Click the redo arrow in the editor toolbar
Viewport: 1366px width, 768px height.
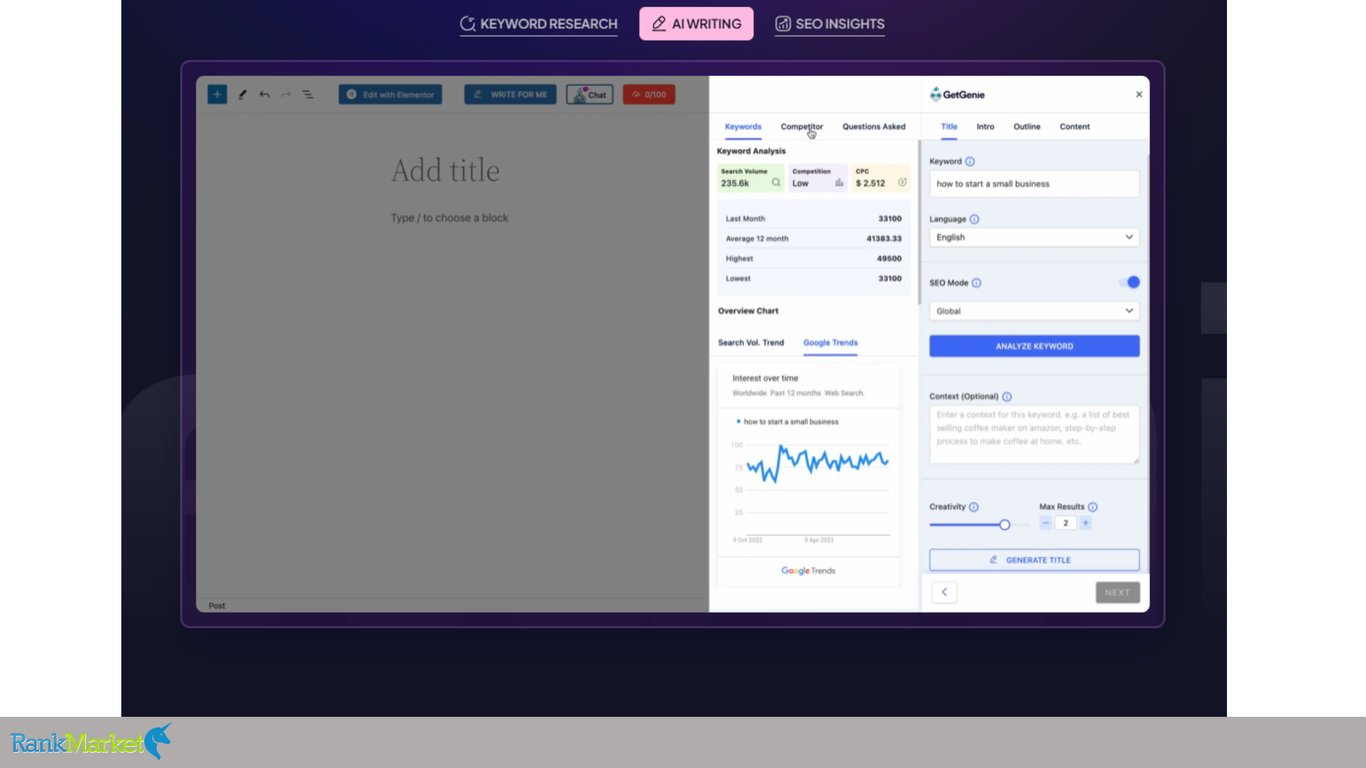pos(286,95)
